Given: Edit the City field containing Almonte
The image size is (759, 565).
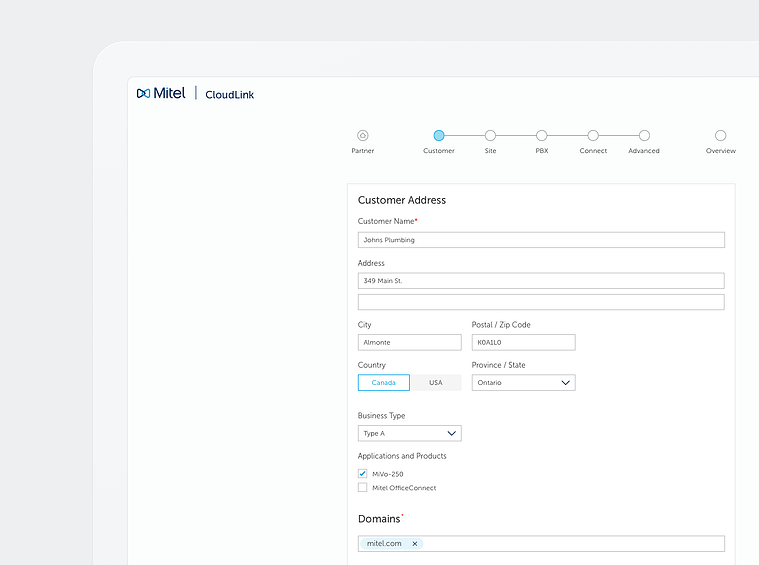Looking at the screenshot, I should (x=410, y=342).
